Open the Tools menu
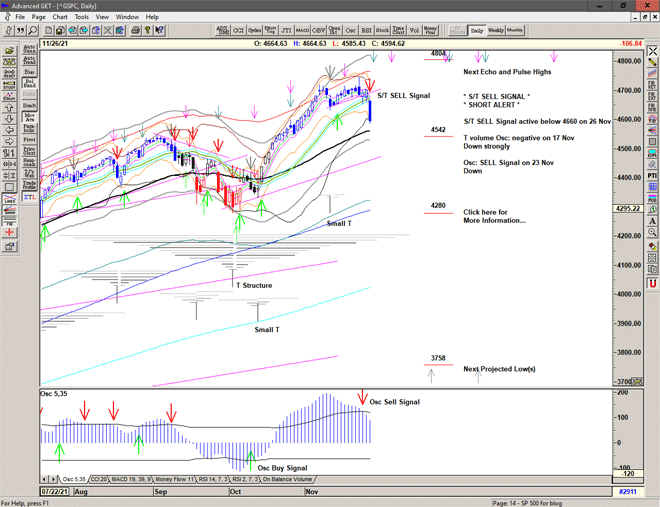660x507 pixels. (x=82, y=17)
